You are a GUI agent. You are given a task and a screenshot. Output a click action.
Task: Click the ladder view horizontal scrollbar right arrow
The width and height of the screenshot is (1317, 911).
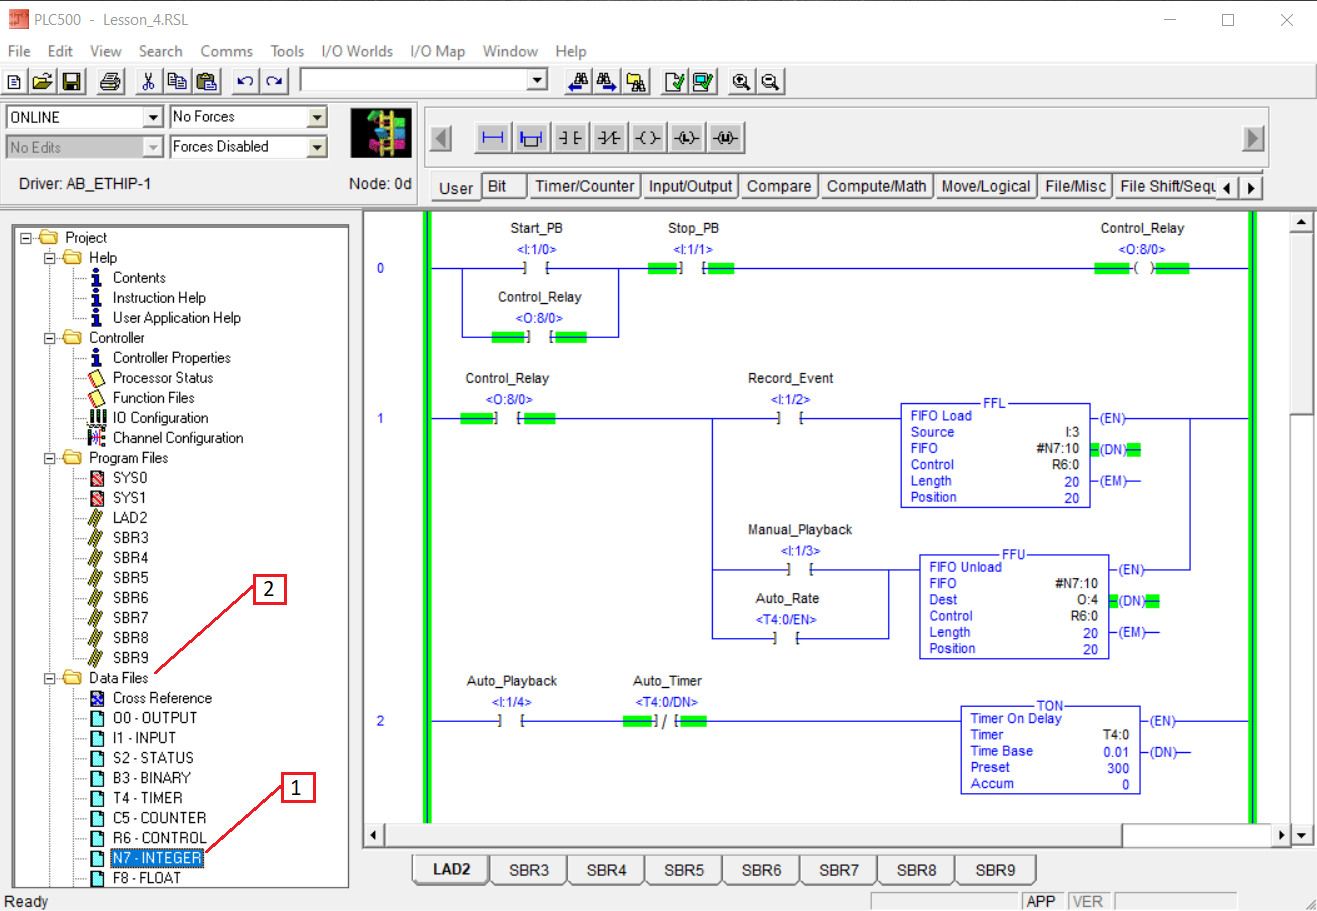pos(1281,834)
